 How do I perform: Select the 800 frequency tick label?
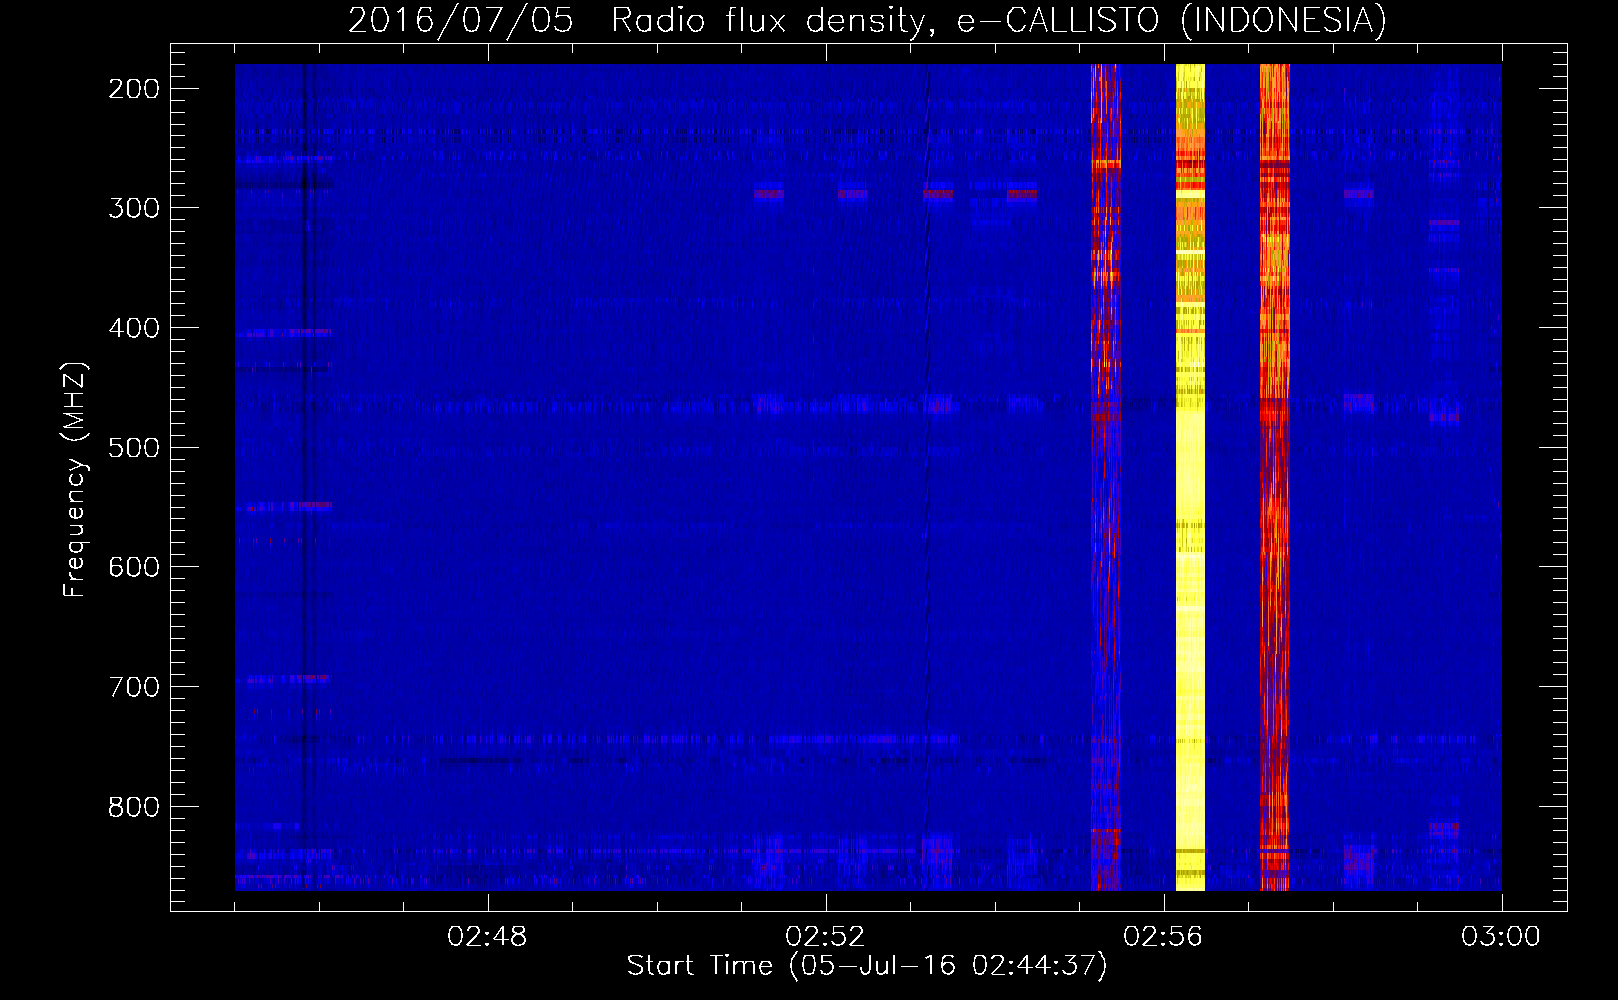(134, 806)
